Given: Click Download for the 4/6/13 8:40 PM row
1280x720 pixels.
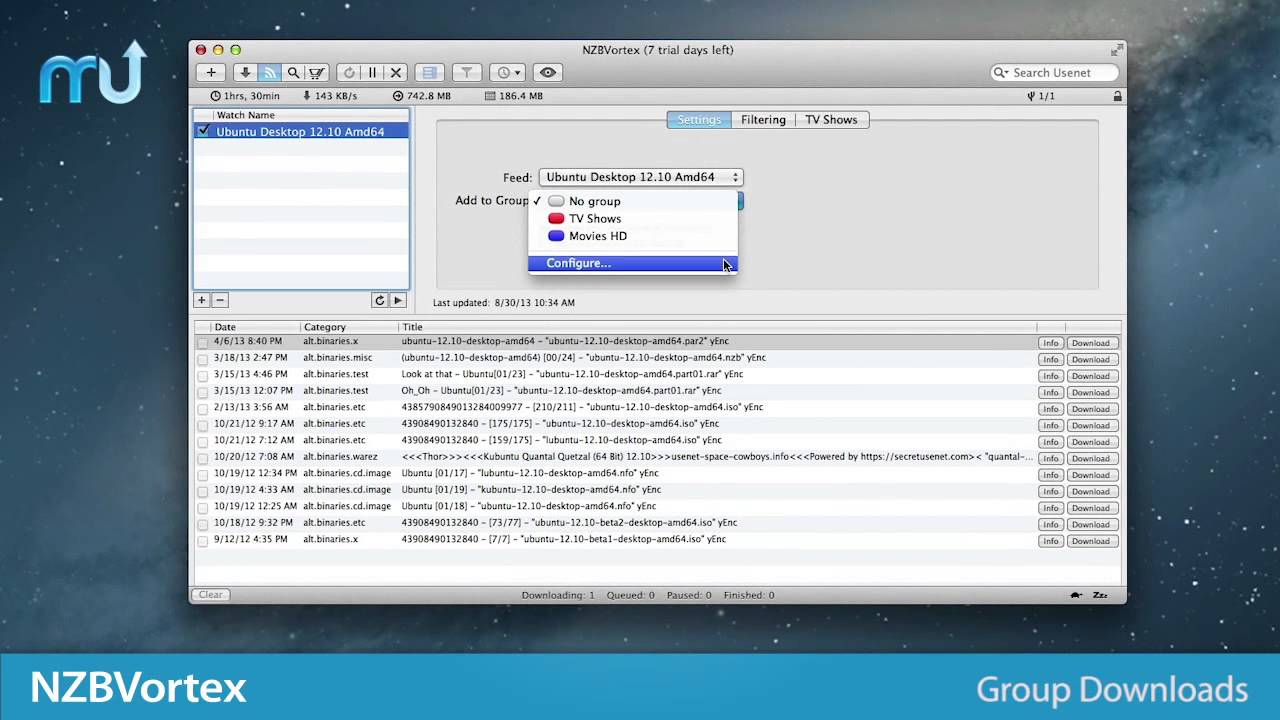Looking at the screenshot, I should pos(1091,343).
